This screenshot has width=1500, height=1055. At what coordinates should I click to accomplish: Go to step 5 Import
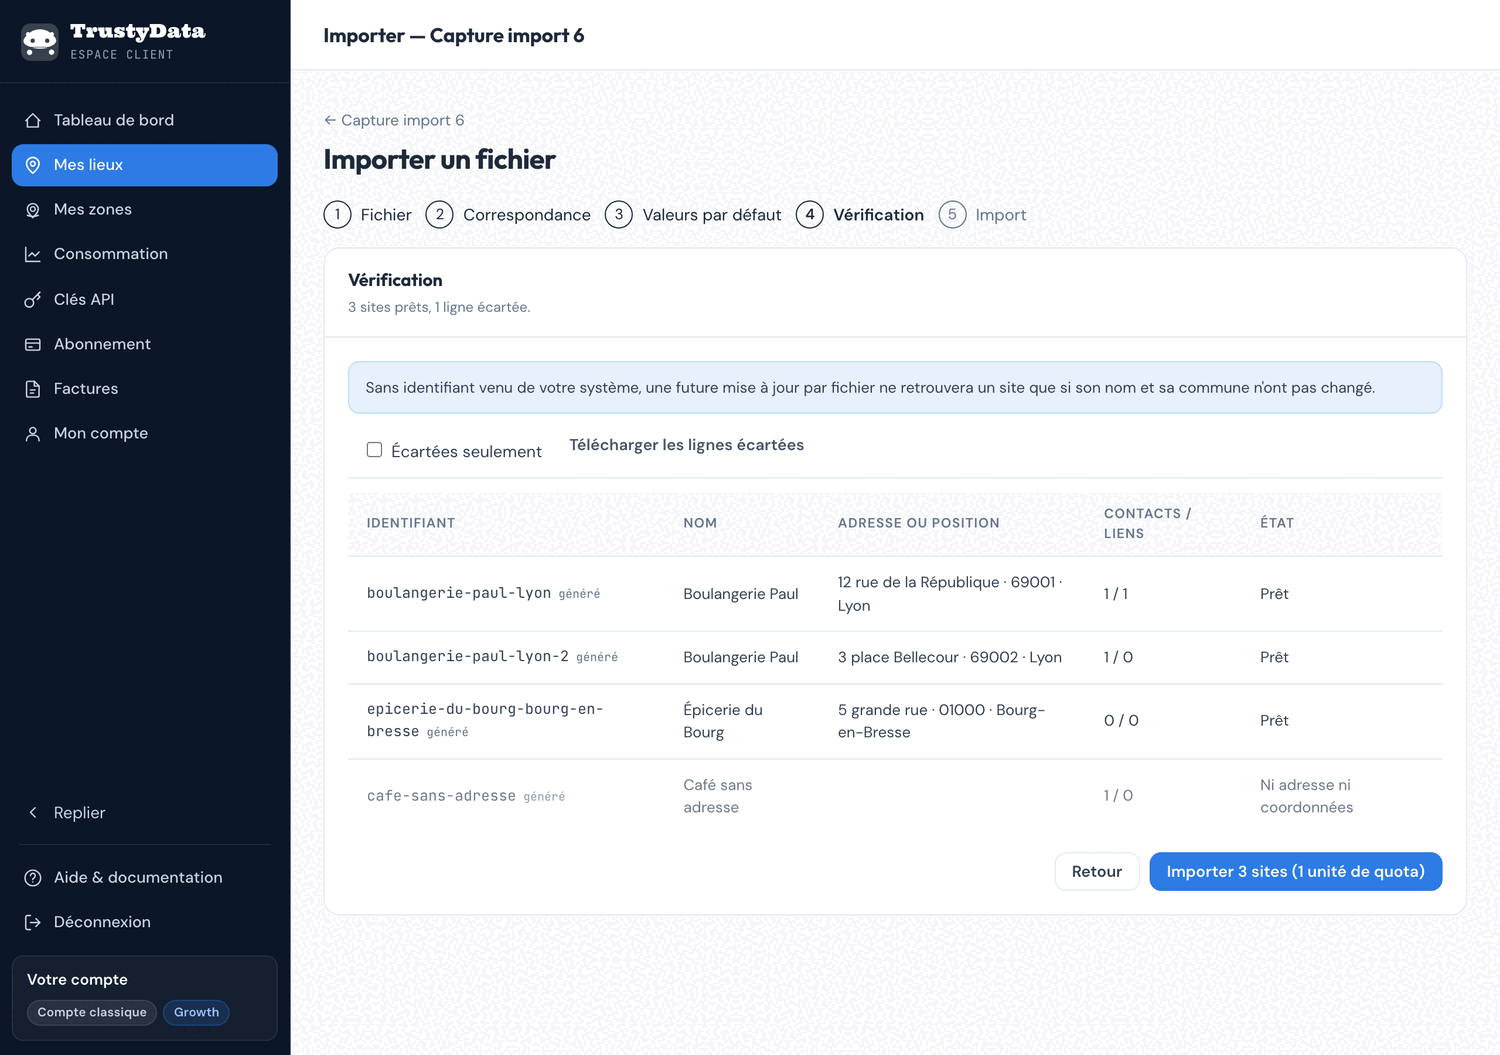[982, 215]
